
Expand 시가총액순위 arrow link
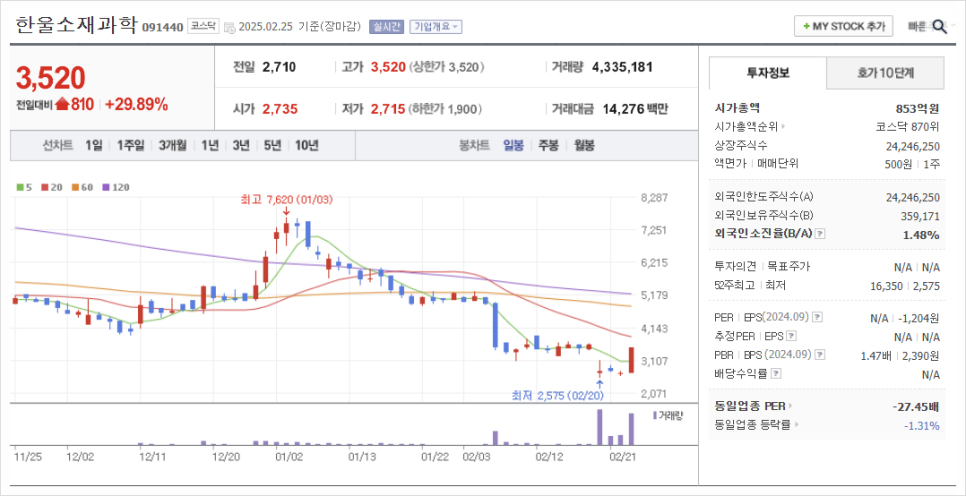coord(784,127)
